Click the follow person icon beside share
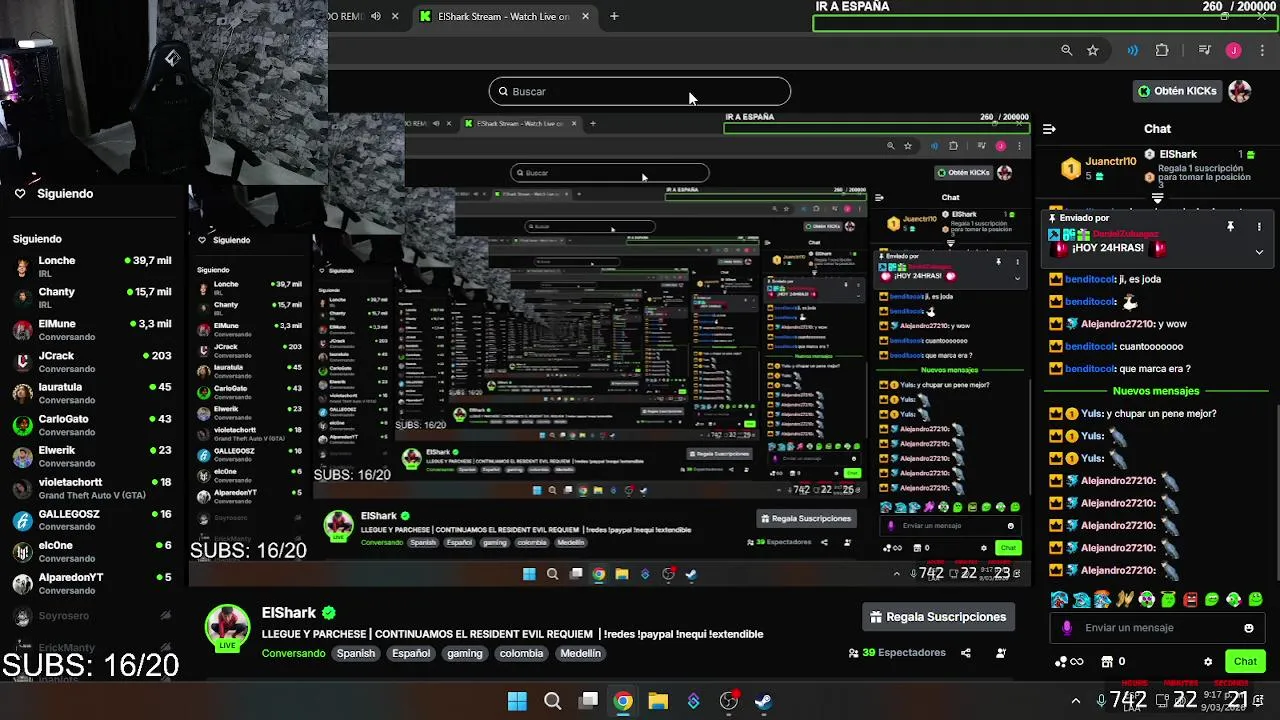The height and width of the screenshot is (720, 1280). click(x=1001, y=653)
